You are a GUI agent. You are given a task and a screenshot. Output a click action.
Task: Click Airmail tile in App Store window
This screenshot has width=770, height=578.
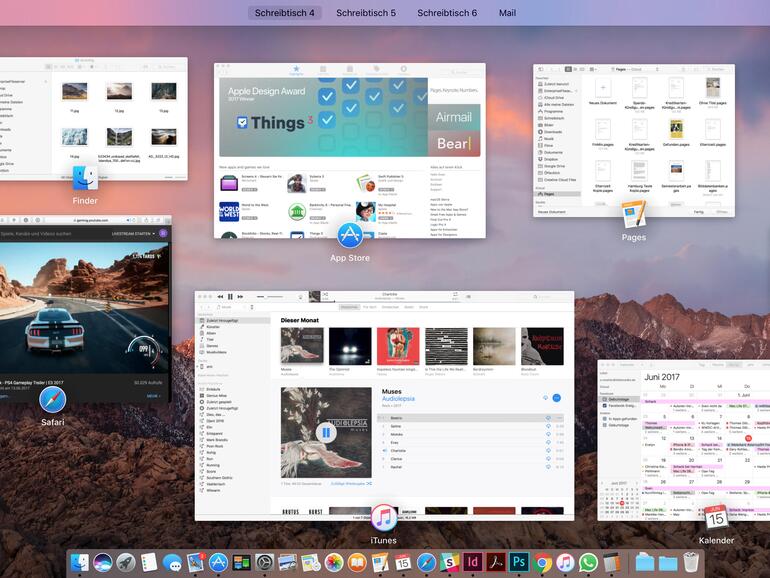click(x=453, y=117)
